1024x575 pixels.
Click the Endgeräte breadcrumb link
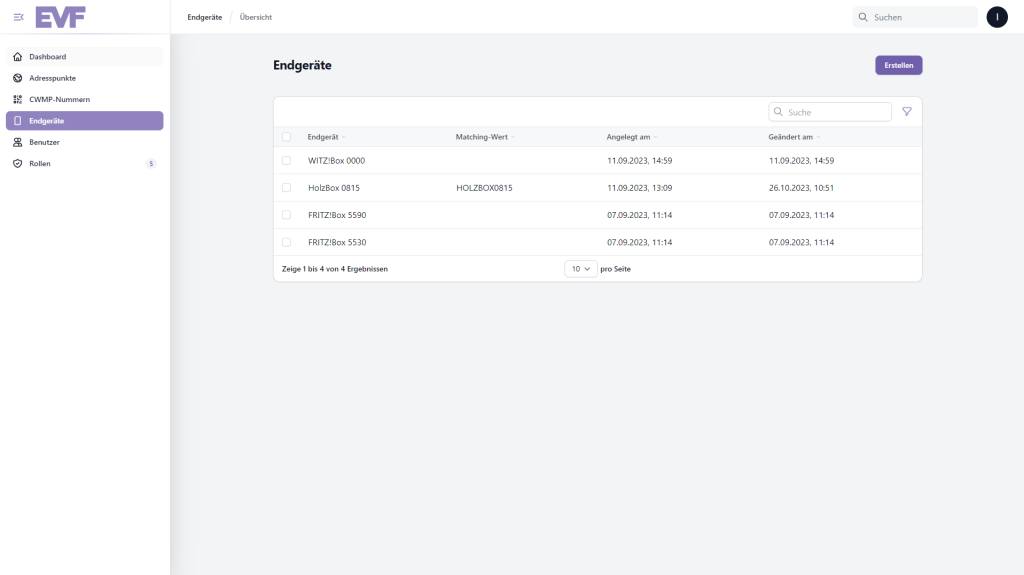pyautogui.click(x=204, y=17)
